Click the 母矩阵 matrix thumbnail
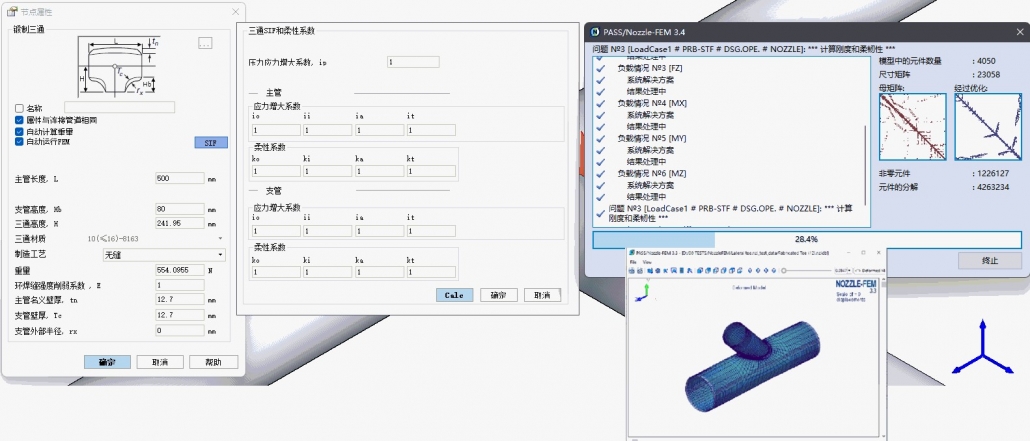1030x441 pixels. [x=912, y=127]
